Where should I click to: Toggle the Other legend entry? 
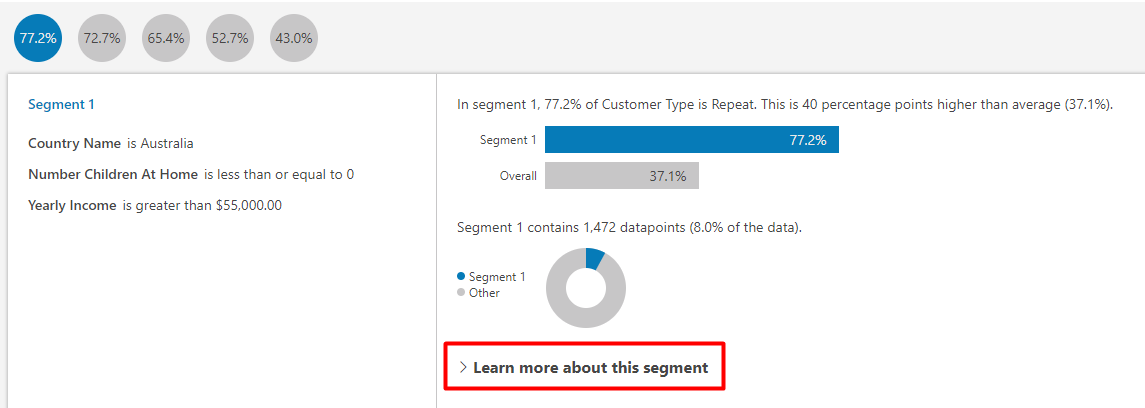[478, 293]
